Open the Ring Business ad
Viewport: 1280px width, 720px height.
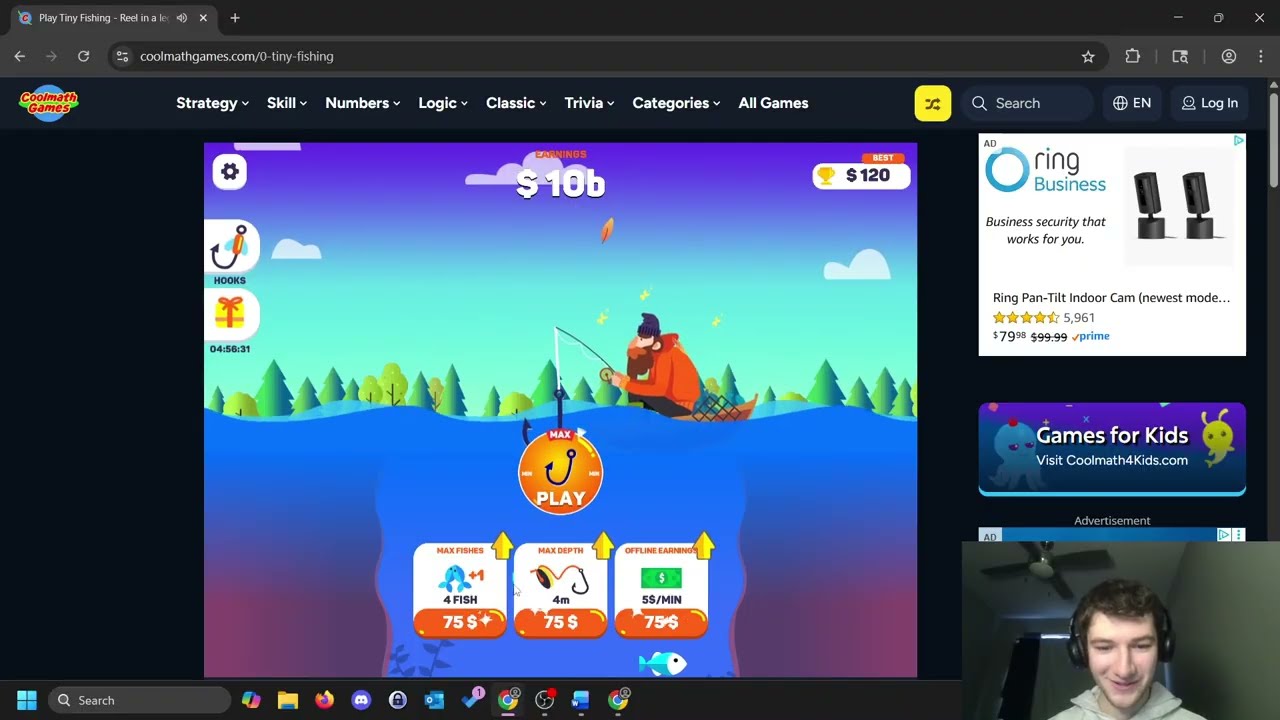pos(1112,245)
